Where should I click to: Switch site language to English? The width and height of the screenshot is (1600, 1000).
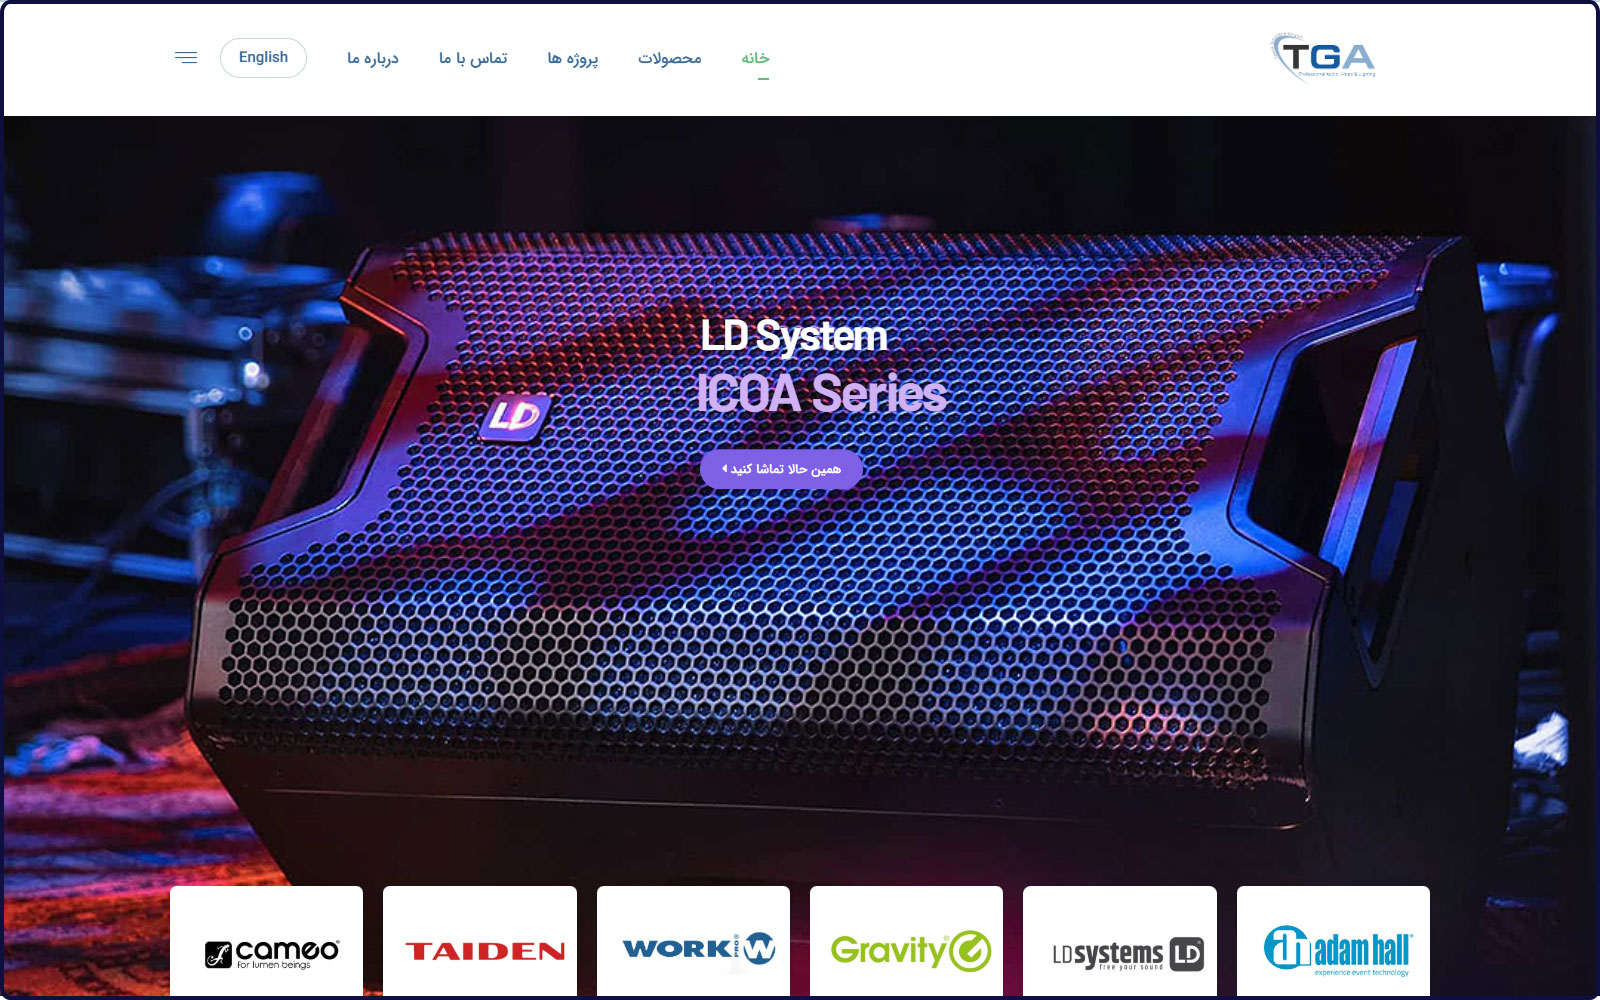point(263,58)
